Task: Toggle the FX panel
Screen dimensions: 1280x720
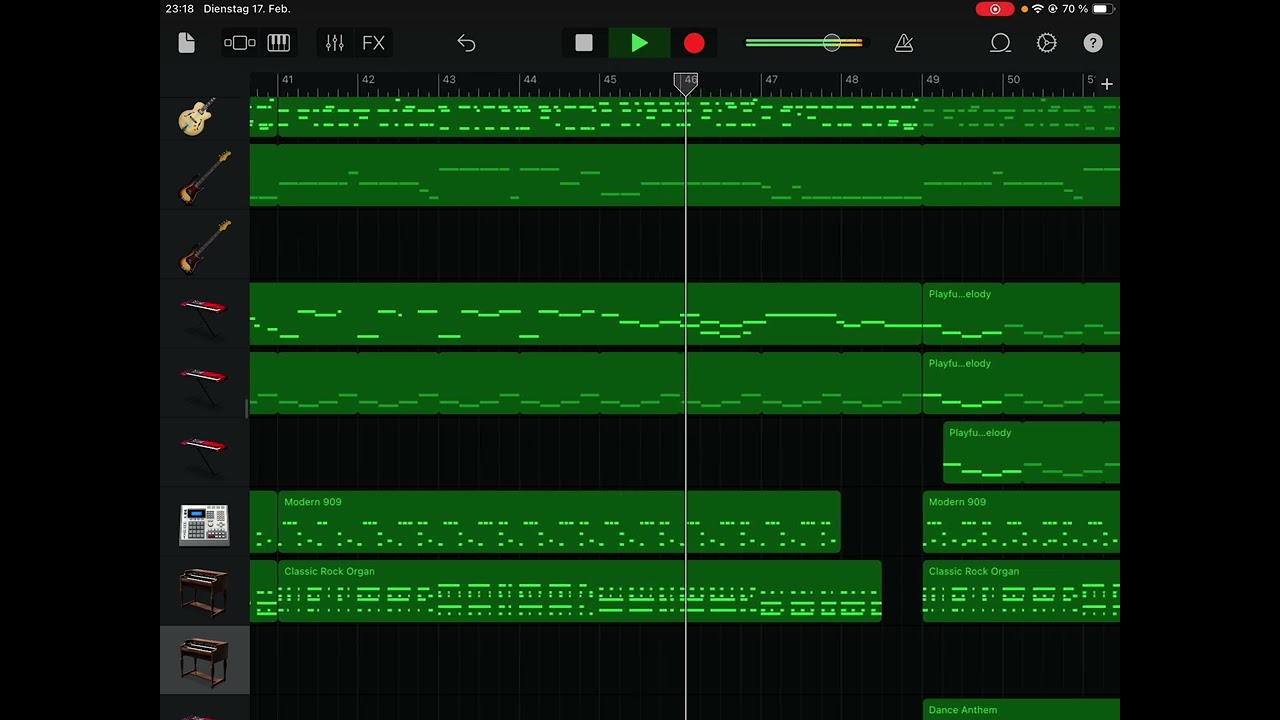Action: 373,43
